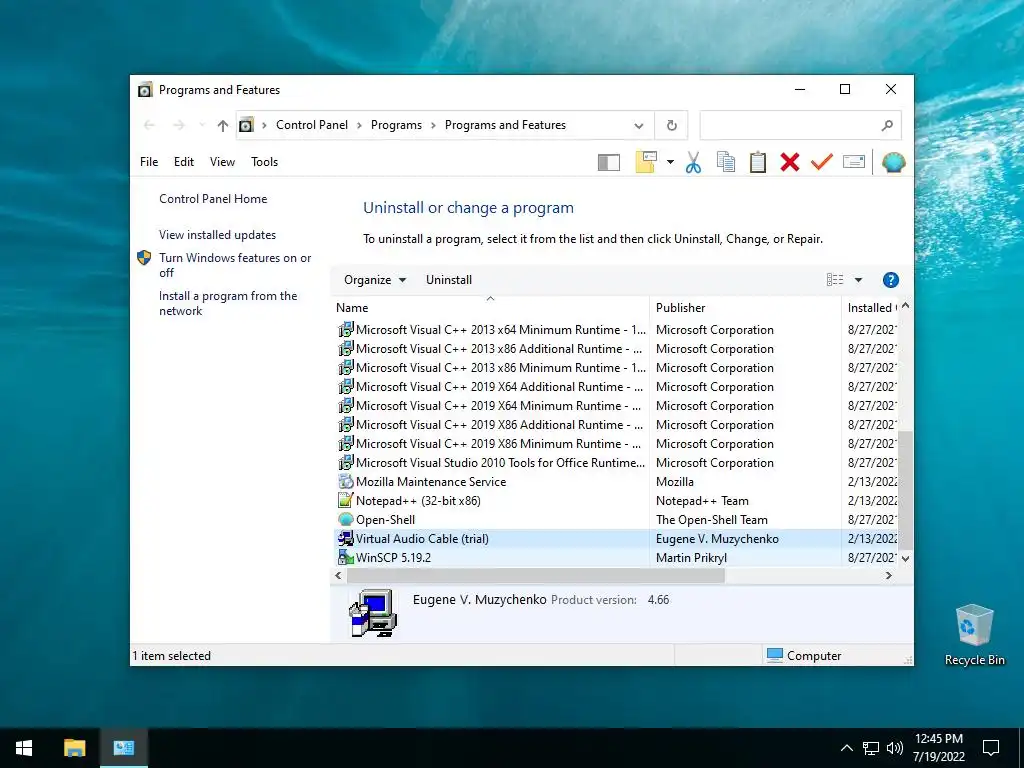
Task: Open the dropdown beside the Move To icon
Action: [670, 162]
